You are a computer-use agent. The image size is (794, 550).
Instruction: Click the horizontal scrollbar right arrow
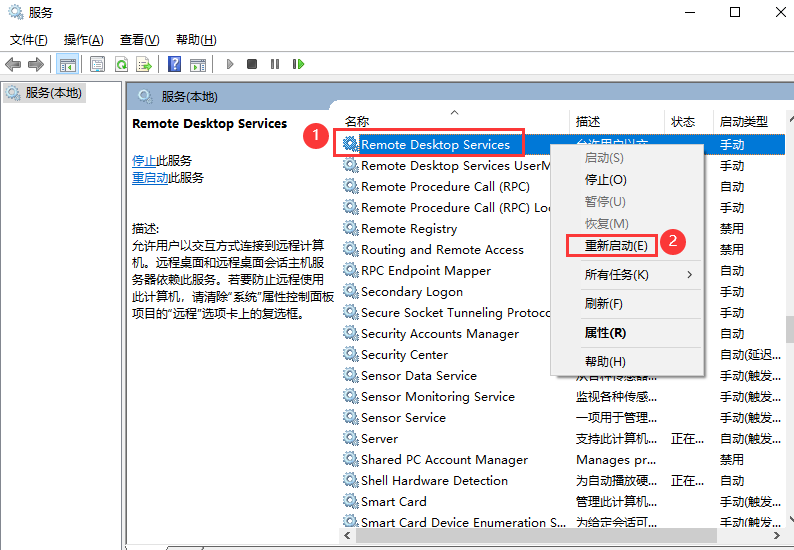[777, 535]
